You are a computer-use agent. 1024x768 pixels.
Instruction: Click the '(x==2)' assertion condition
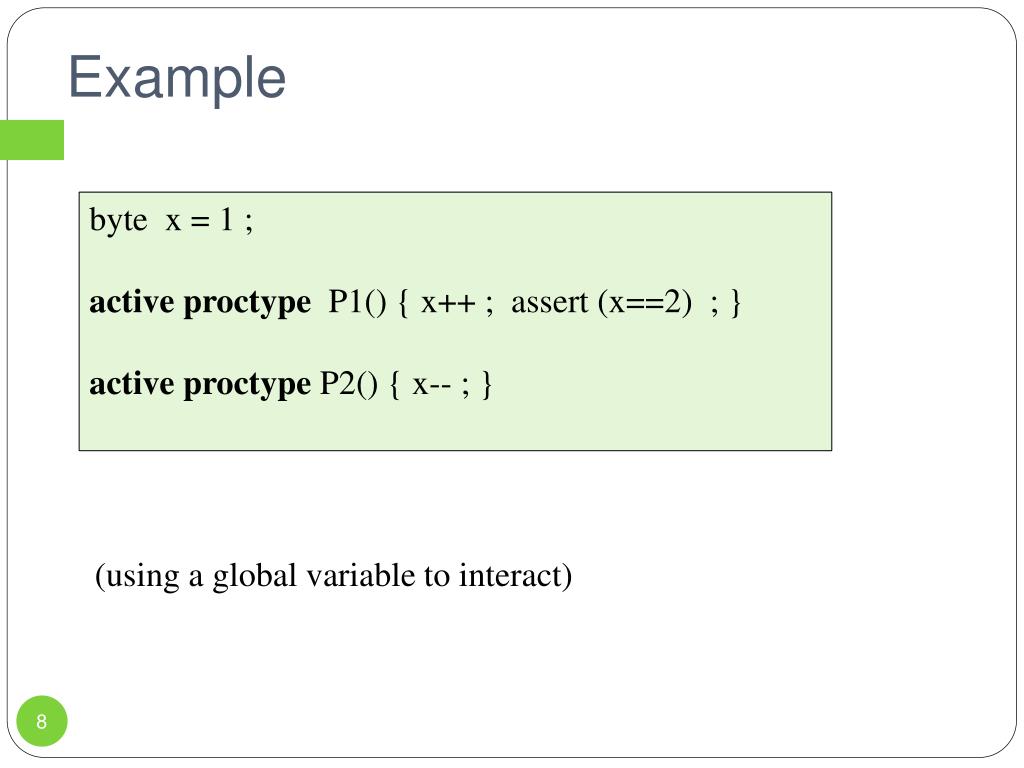(x=645, y=302)
